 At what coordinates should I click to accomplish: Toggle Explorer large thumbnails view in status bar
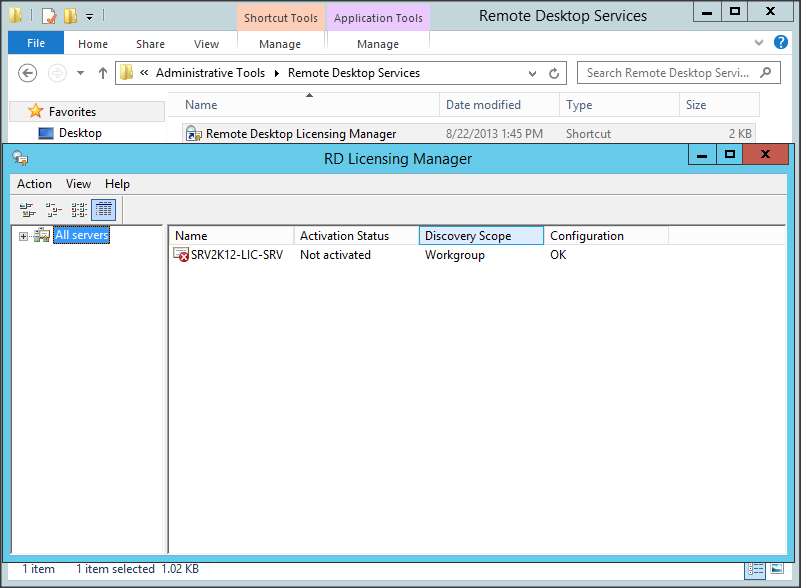(x=776, y=569)
